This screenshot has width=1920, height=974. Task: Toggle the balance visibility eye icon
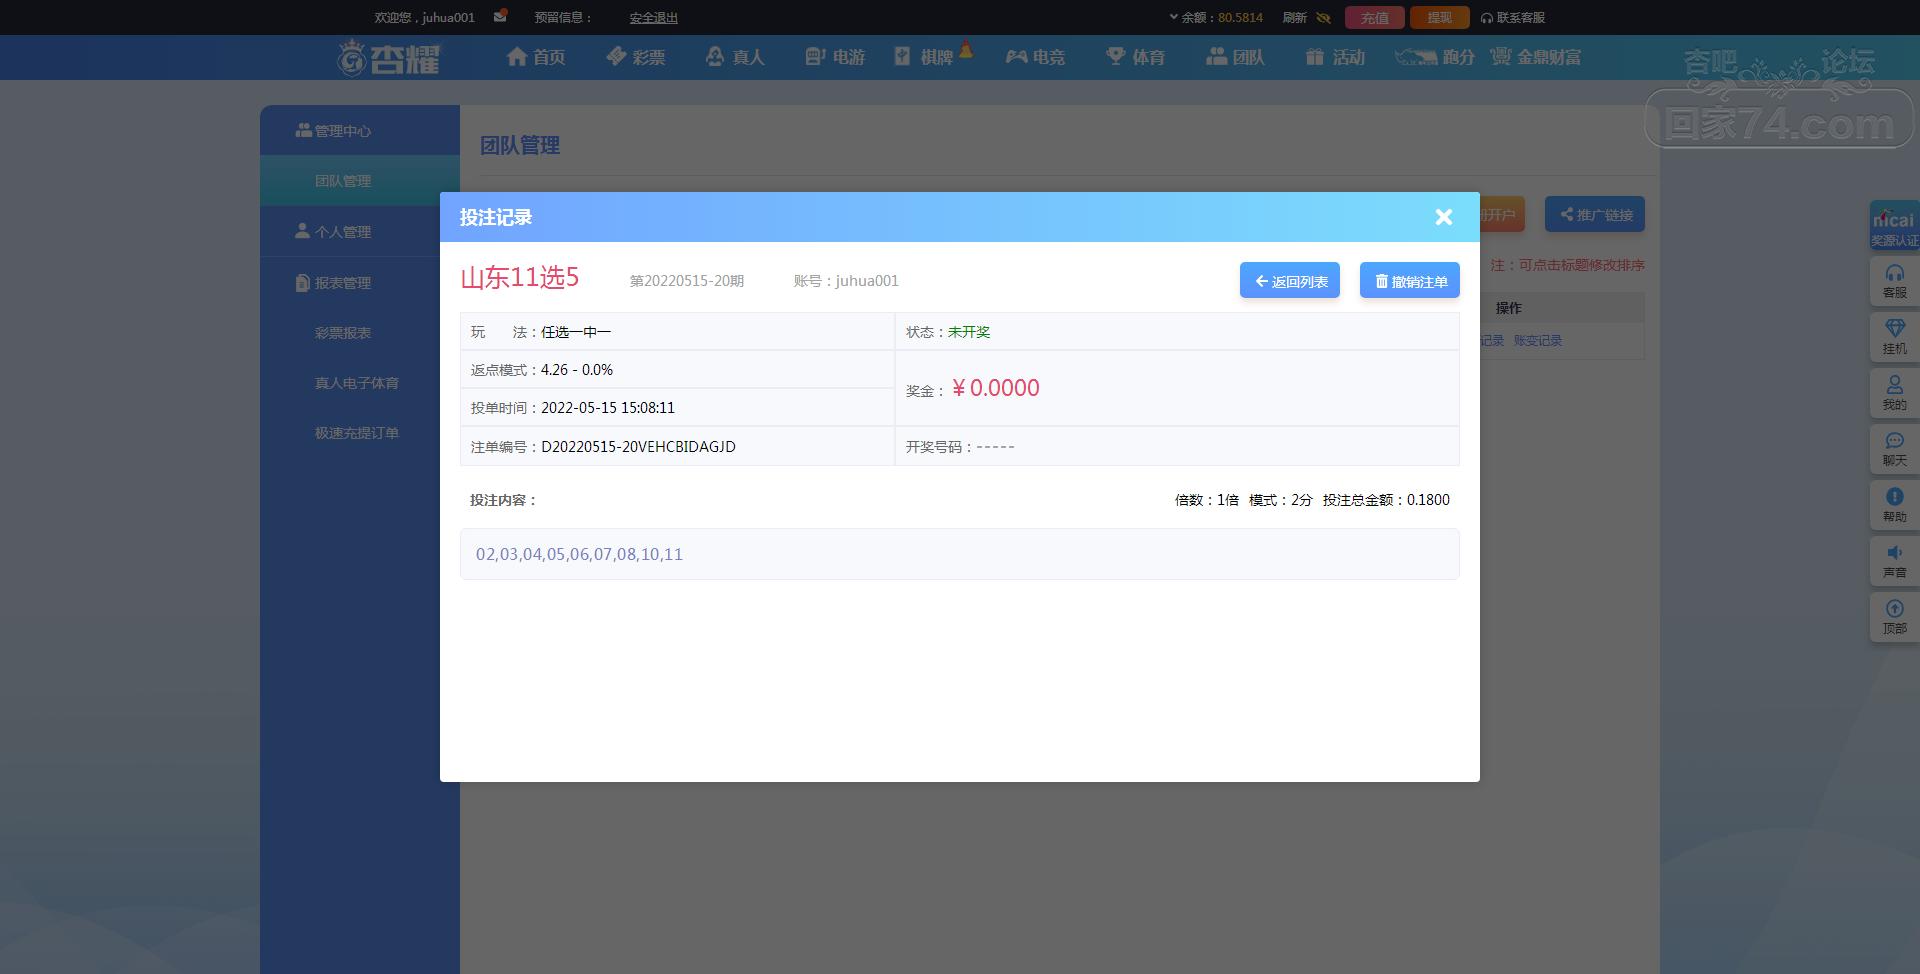coord(1323,18)
